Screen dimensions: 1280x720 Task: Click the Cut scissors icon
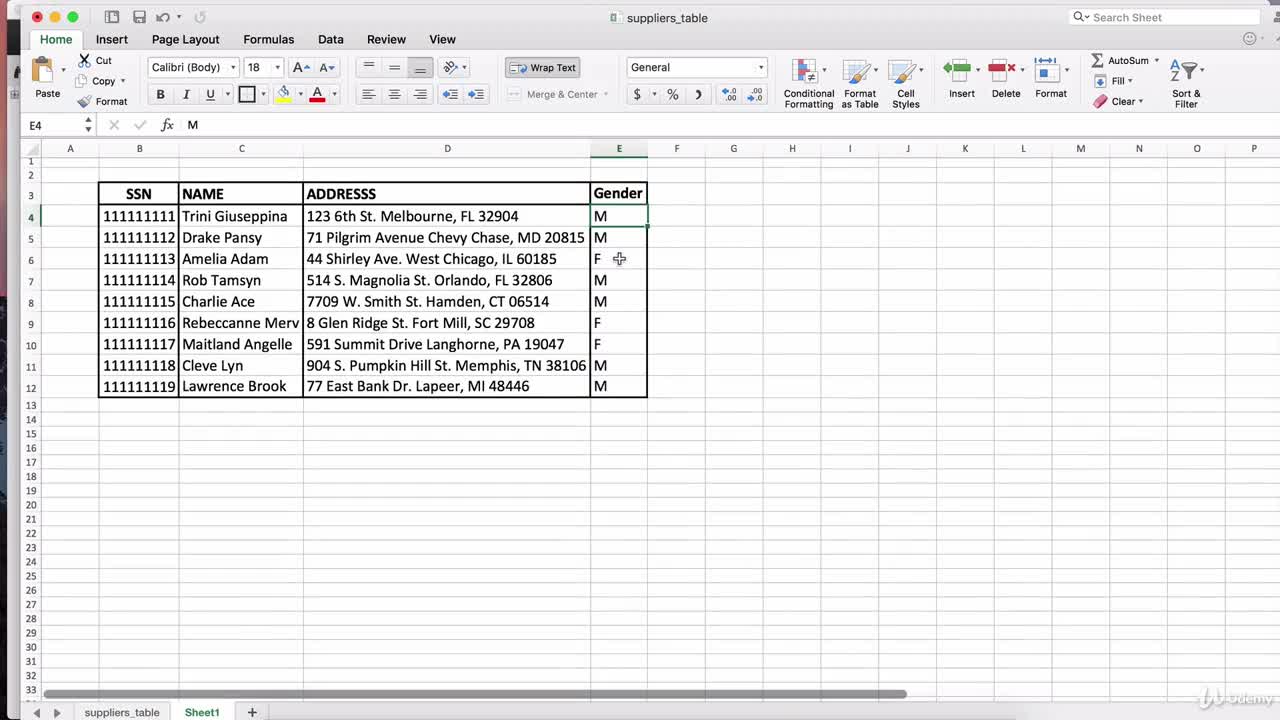point(85,60)
